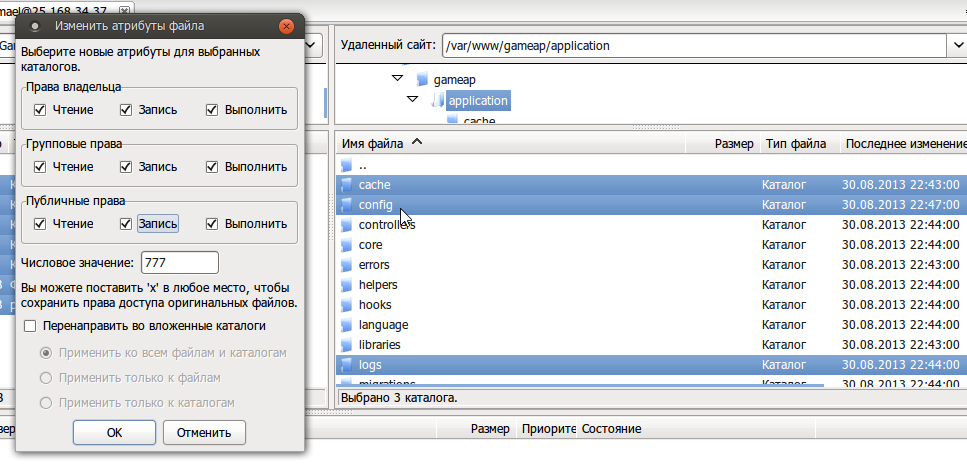Collapse the gameap tree node
Viewport: 967px width, 466px height.
coord(397,79)
